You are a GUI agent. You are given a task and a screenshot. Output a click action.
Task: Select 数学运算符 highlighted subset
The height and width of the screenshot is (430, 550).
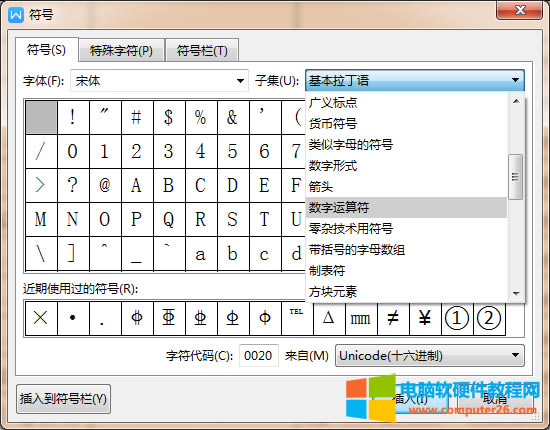coord(406,208)
